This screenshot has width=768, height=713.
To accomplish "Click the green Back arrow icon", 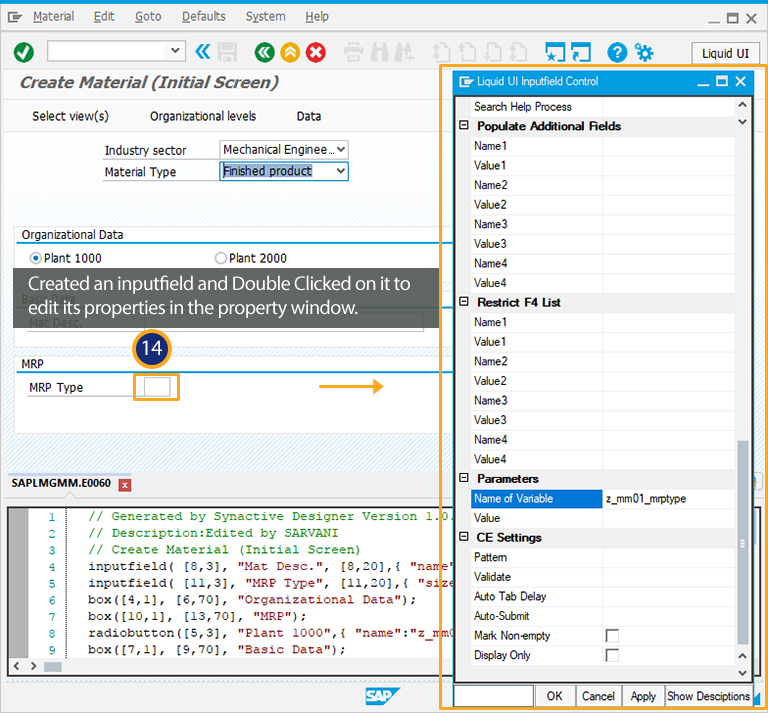I will [264, 52].
